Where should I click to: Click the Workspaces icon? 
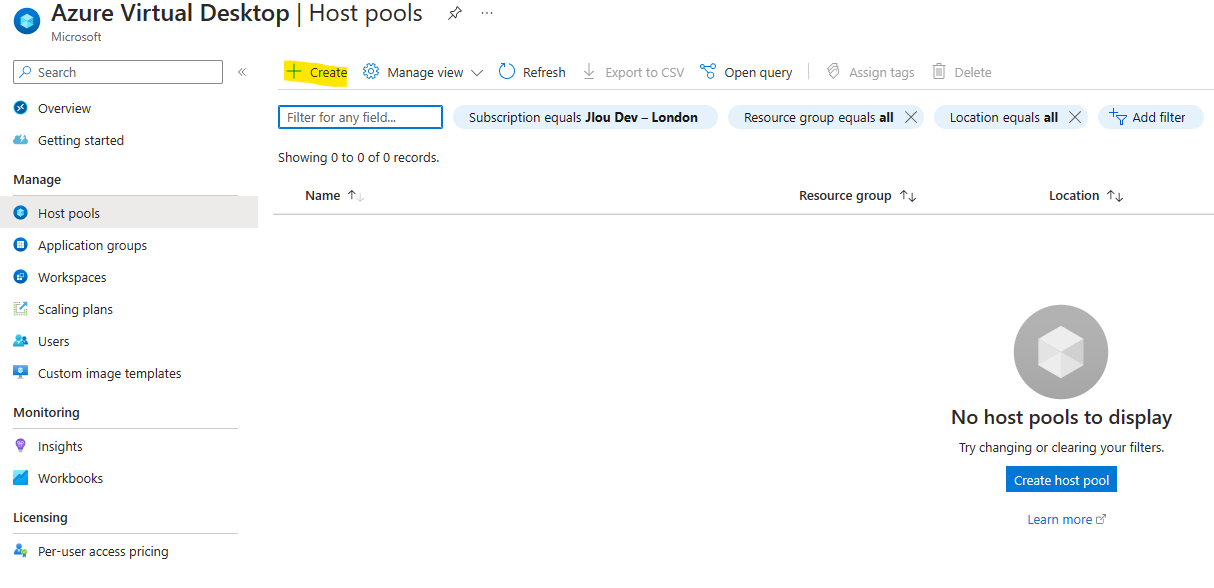pos(21,277)
